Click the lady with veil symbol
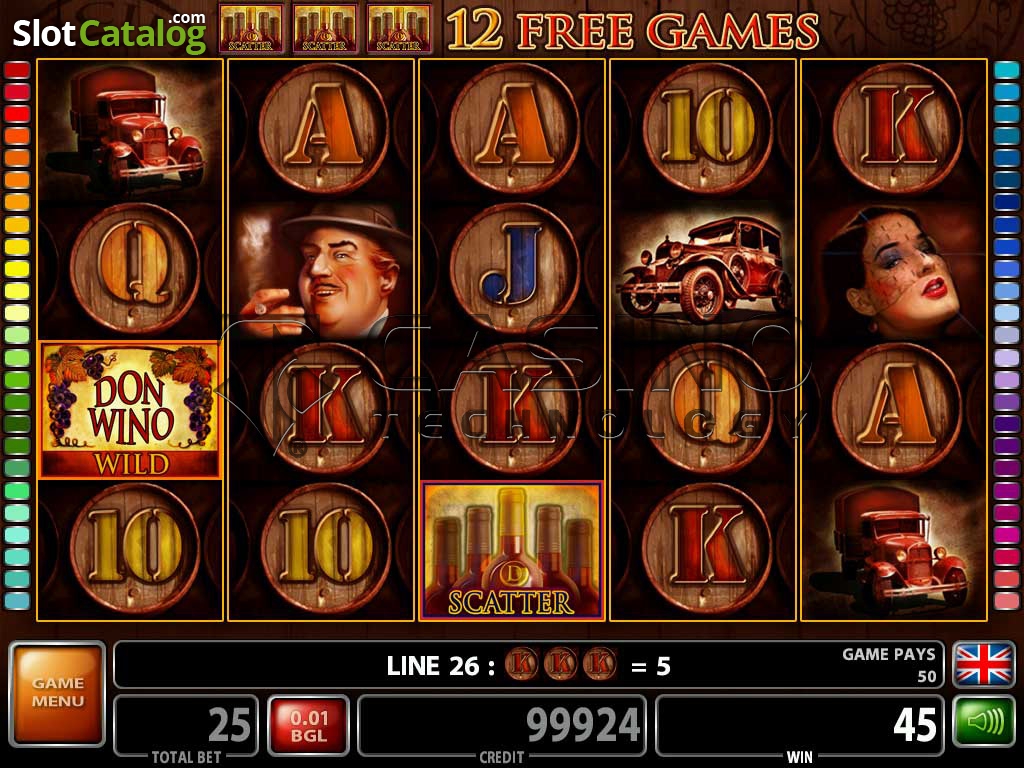The height and width of the screenshot is (768, 1024). [x=893, y=270]
